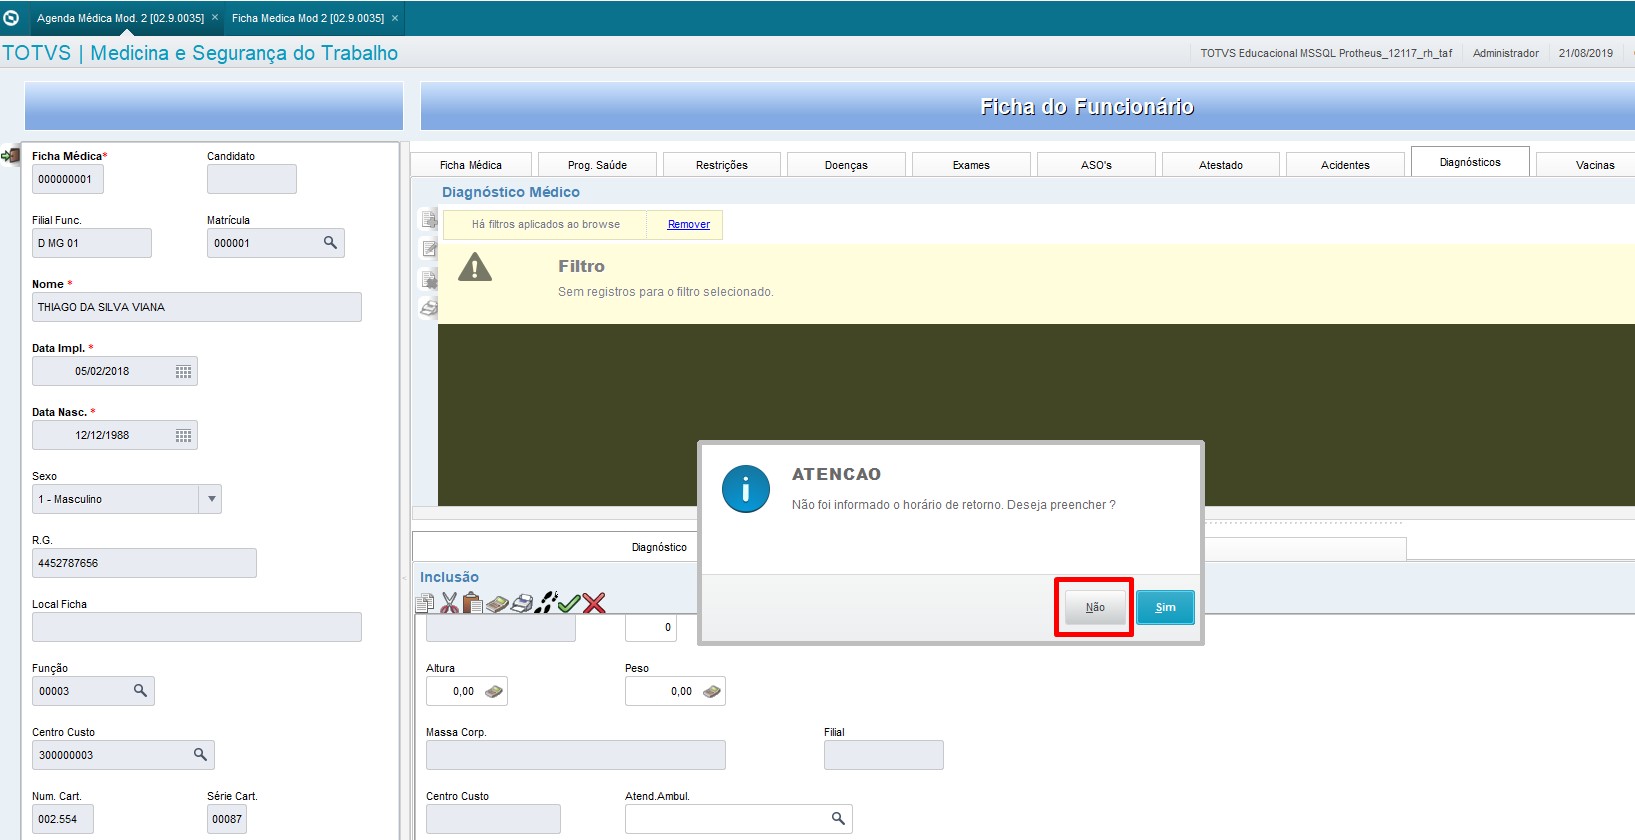
Task: Click the Filial Func. field D MG 01
Action: [92, 243]
